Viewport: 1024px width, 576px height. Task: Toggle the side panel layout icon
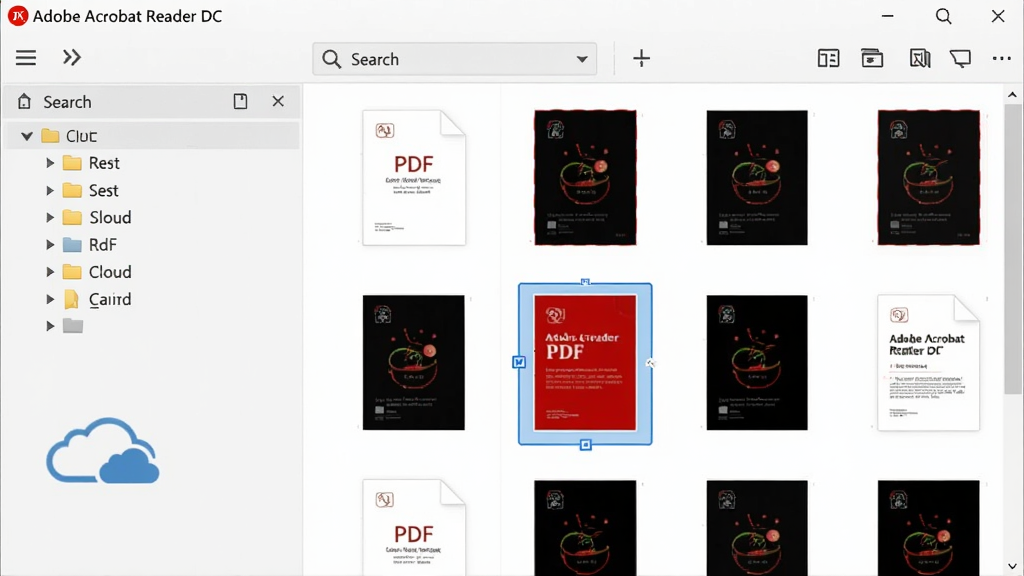tap(829, 58)
